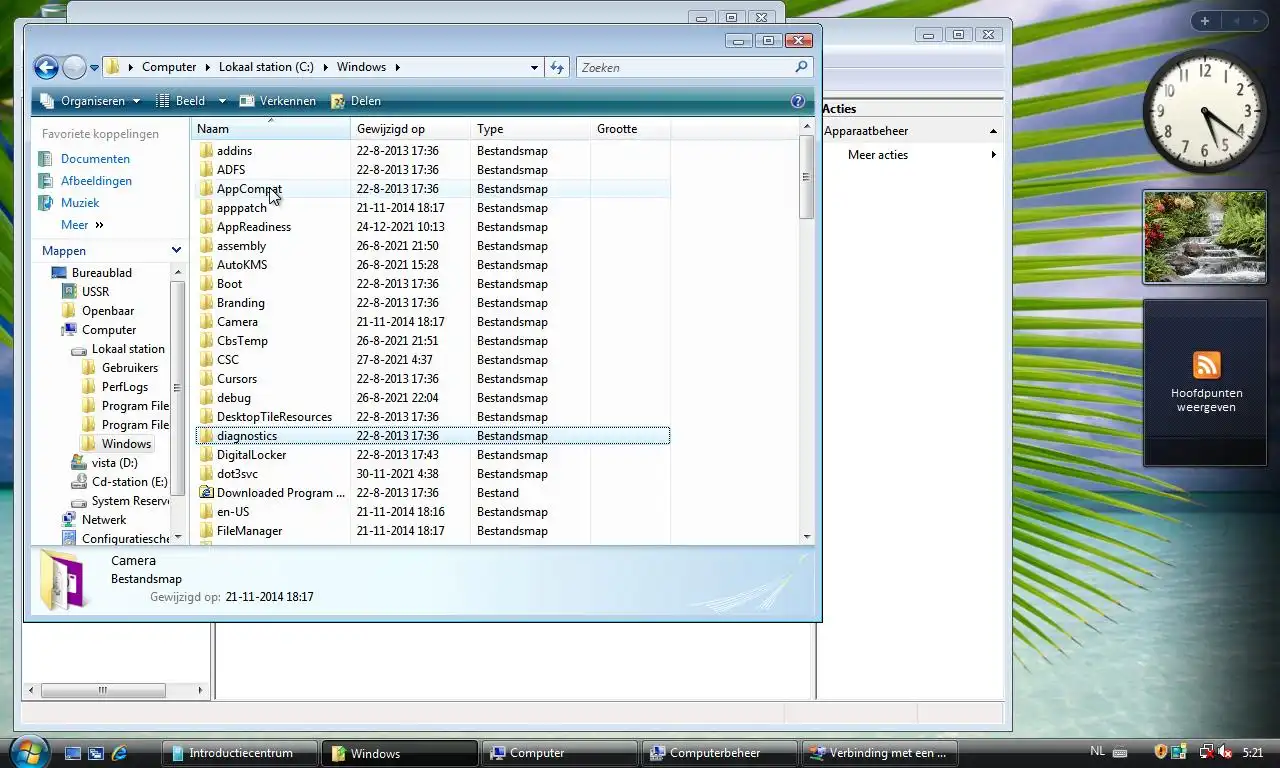Select PerfLogs in the folder tree
Image resolution: width=1280 pixels, height=768 pixels.
click(125, 387)
